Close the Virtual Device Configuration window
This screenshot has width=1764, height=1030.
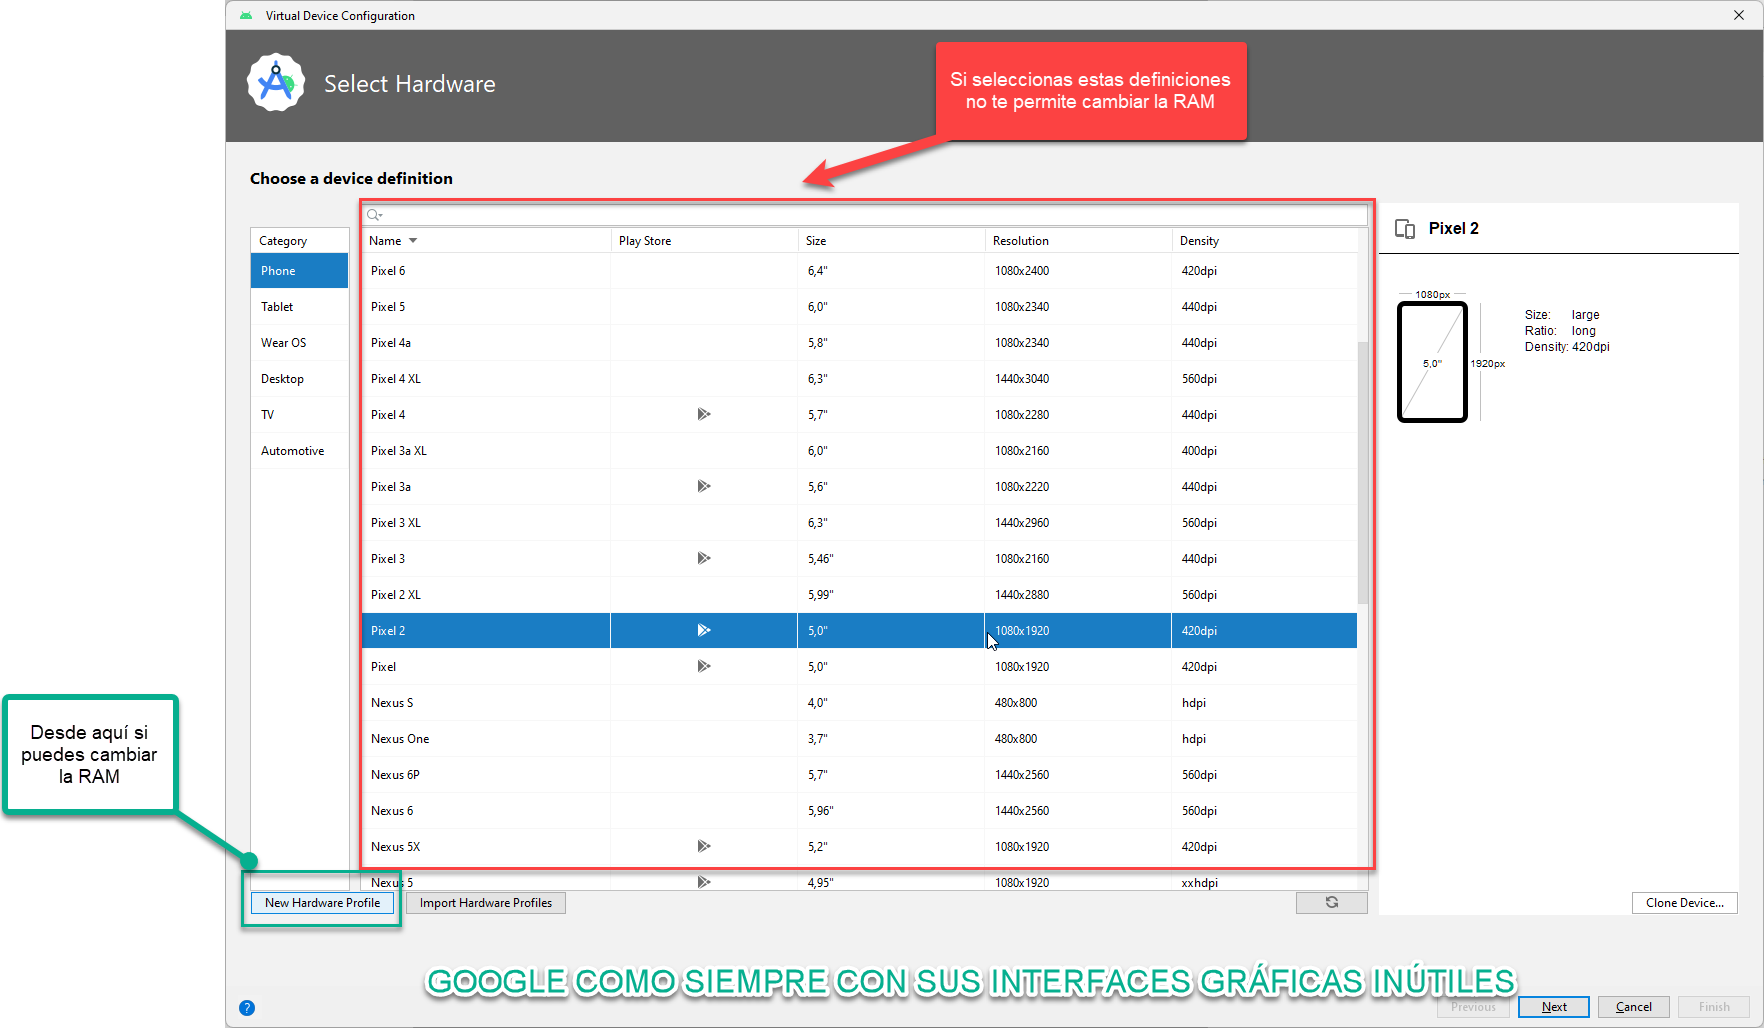click(1739, 15)
